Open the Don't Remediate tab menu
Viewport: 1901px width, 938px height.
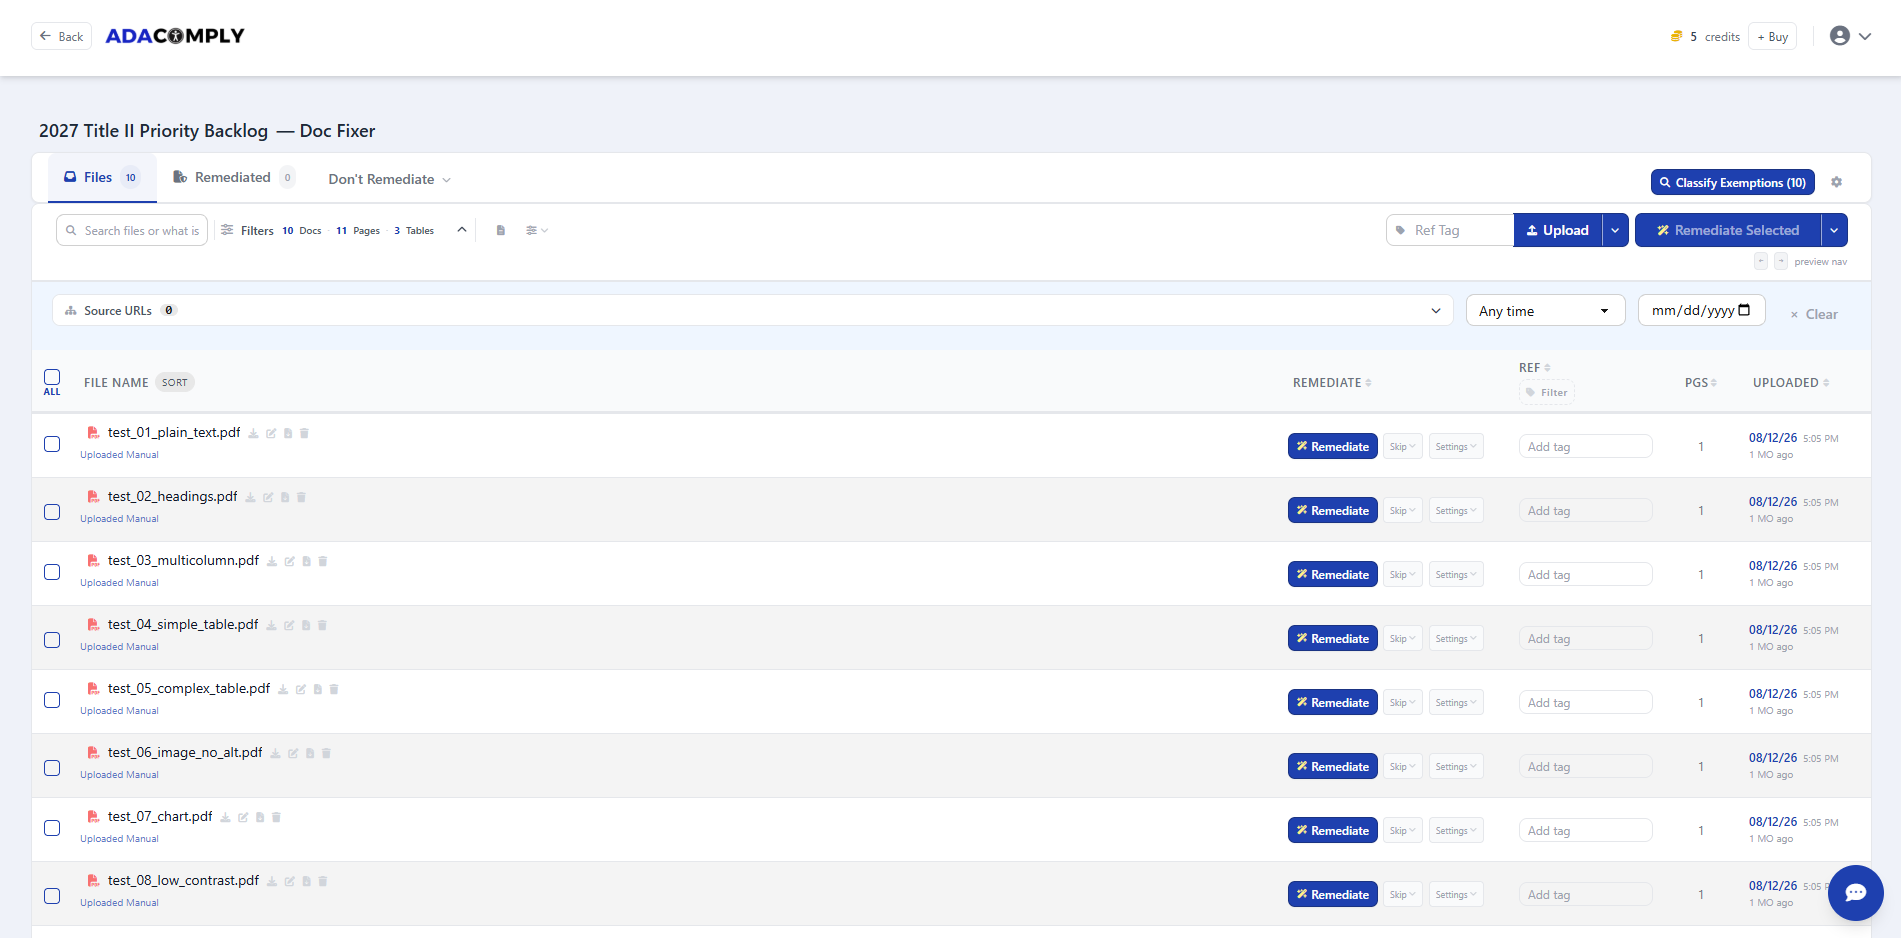[389, 179]
